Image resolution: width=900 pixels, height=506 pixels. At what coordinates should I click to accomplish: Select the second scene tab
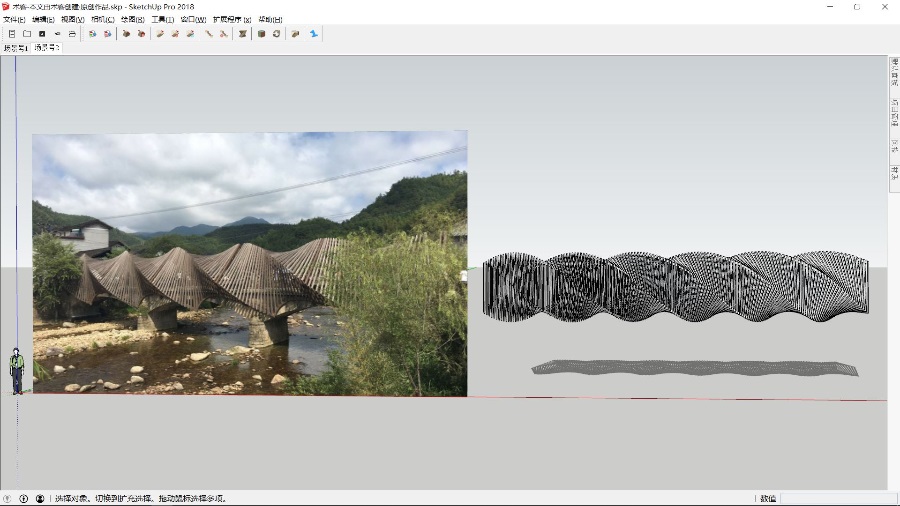tap(46, 47)
